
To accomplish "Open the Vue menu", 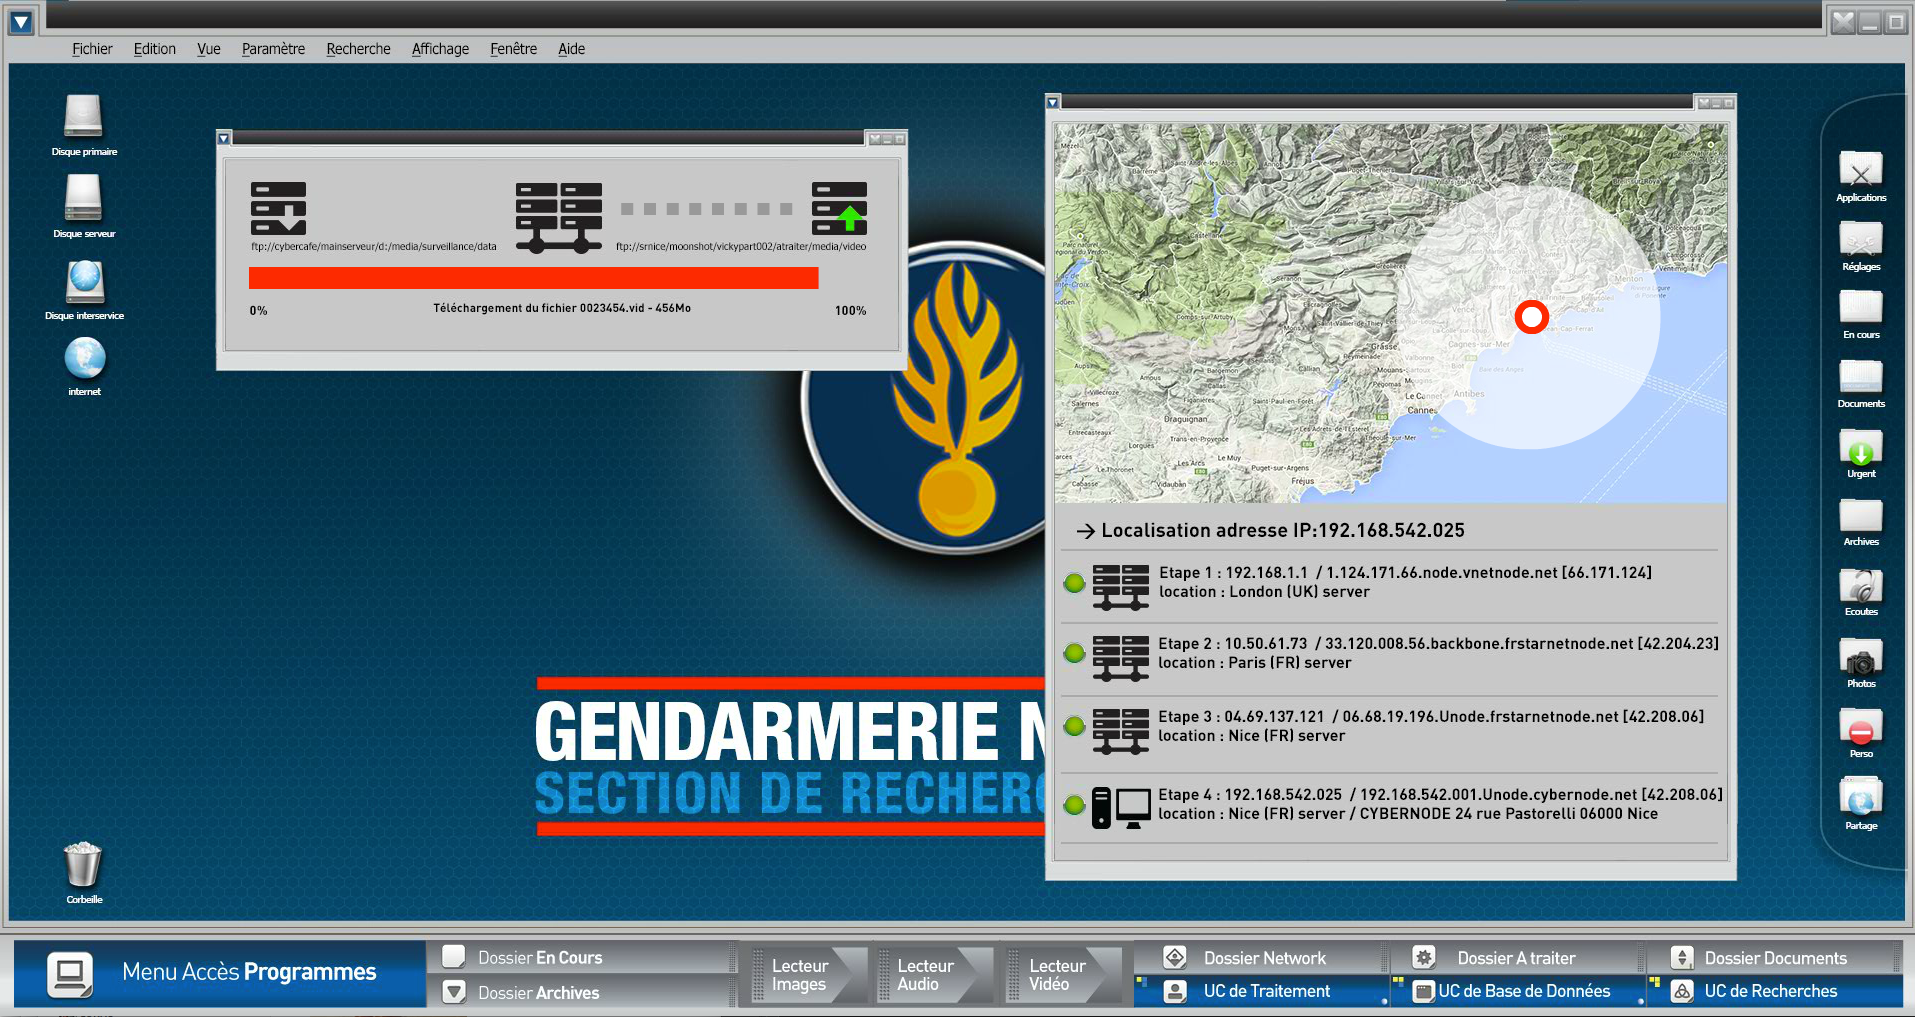I will (209, 49).
